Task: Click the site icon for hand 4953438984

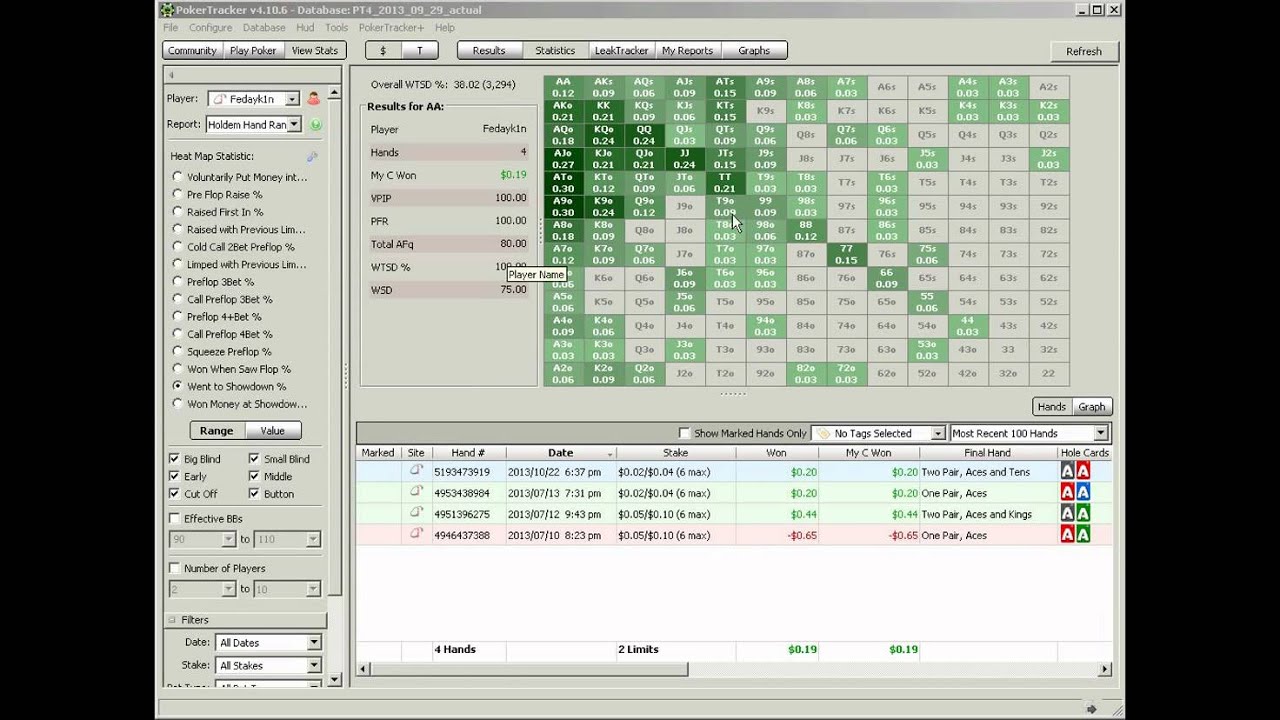Action: 416,492
